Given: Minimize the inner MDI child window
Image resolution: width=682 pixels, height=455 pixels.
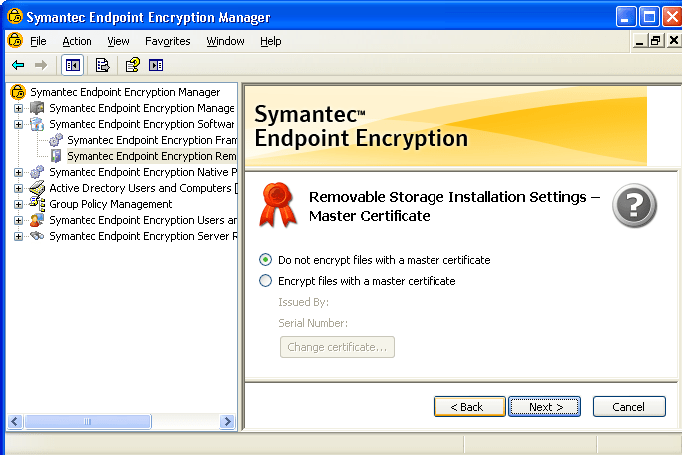Looking at the screenshot, I should pos(639,41).
